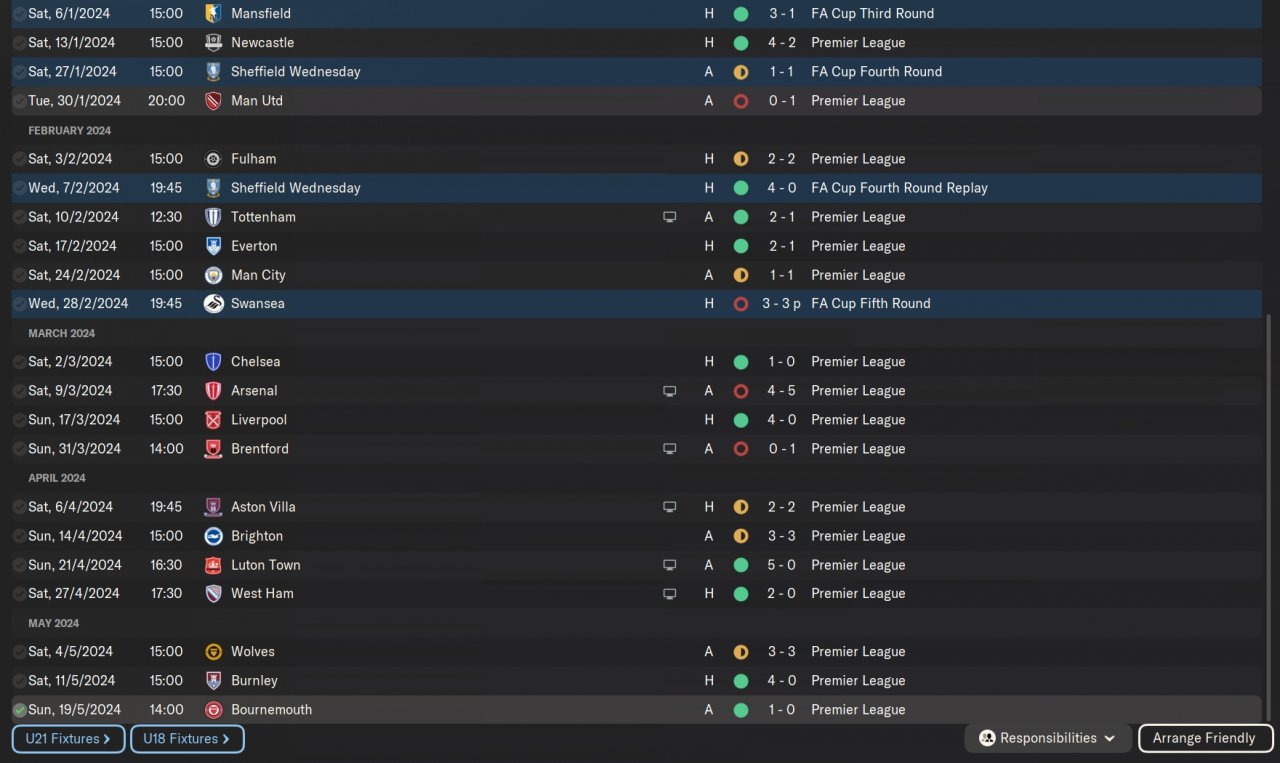Open the Liverpool team name link
Image resolution: width=1280 pixels, height=763 pixels.
(x=259, y=420)
